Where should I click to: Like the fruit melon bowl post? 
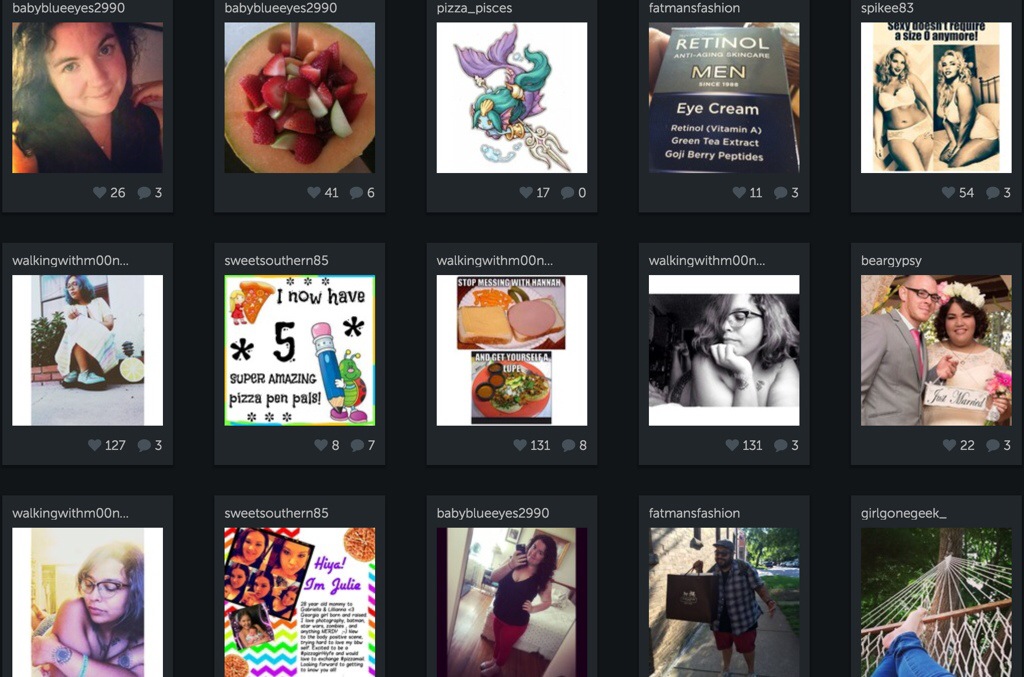[313, 193]
